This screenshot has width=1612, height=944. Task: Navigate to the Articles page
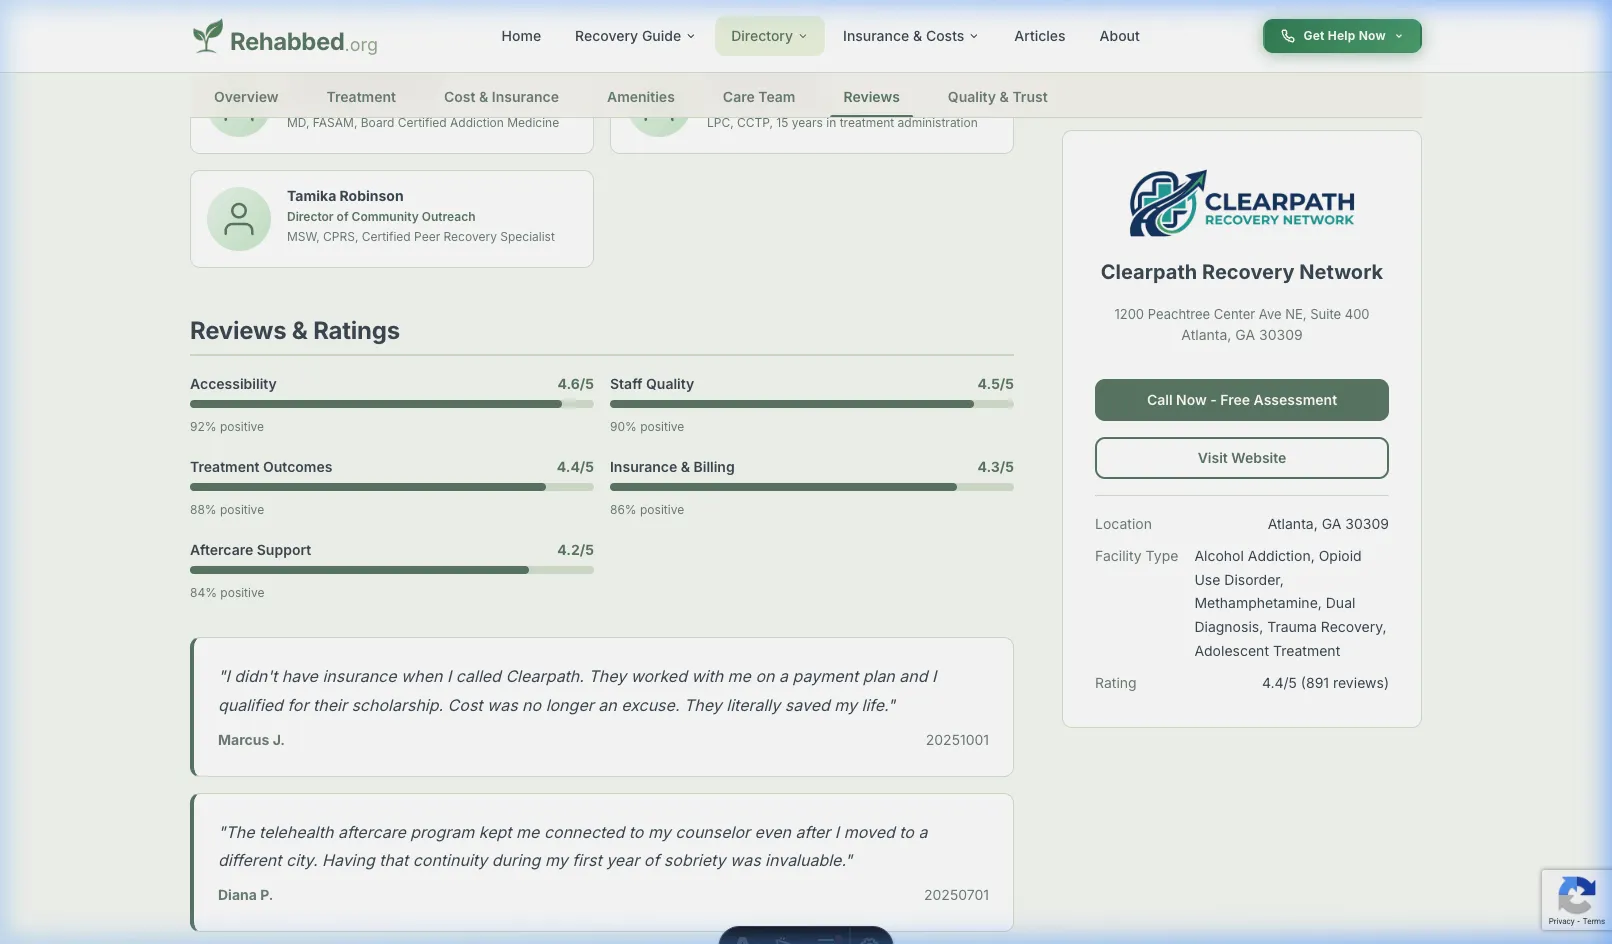point(1039,36)
